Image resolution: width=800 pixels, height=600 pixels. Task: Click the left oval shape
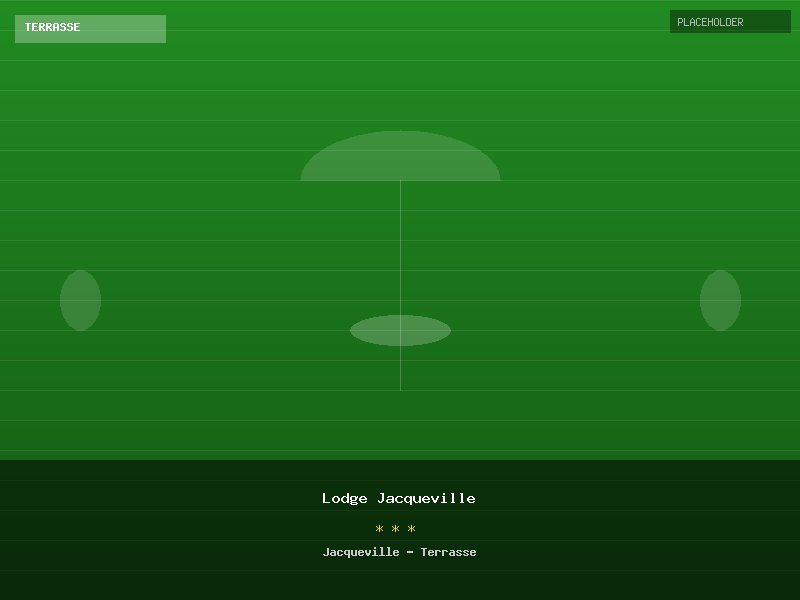point(80,300)
